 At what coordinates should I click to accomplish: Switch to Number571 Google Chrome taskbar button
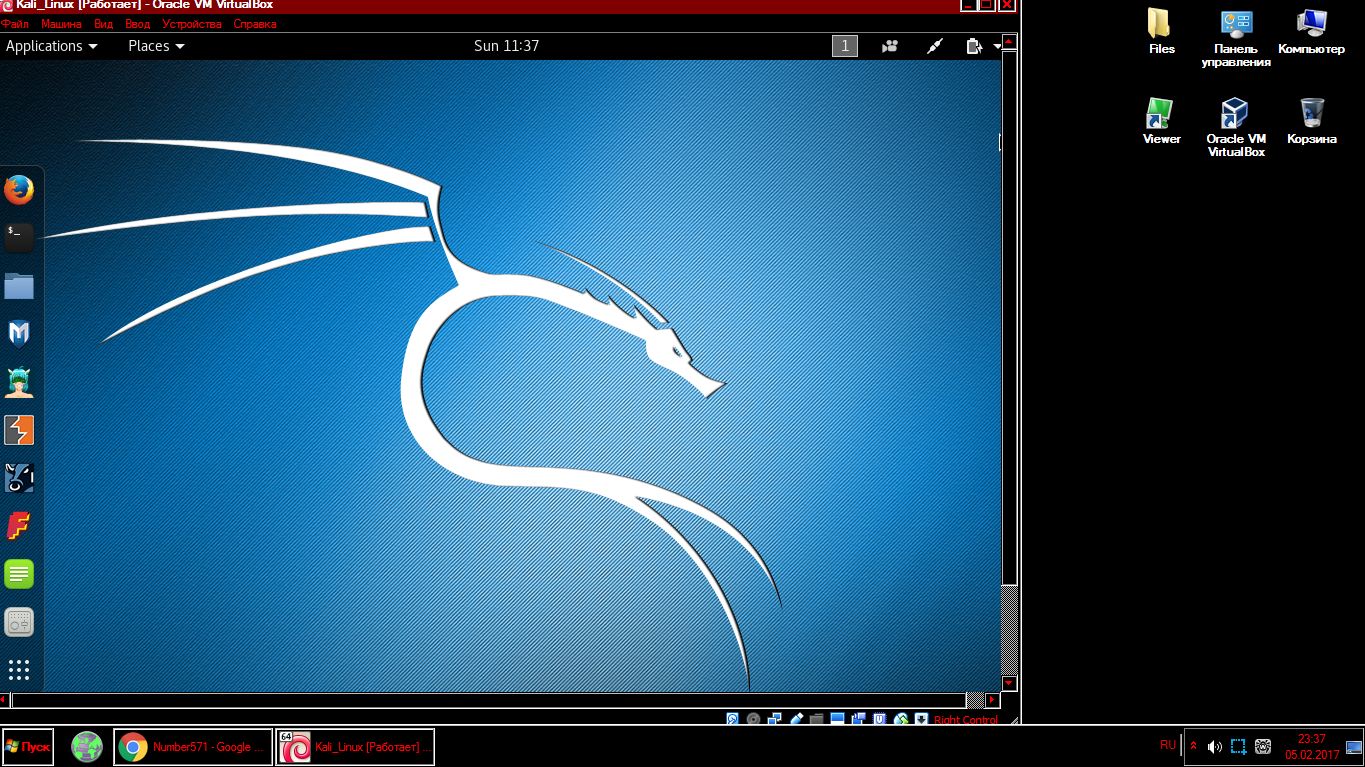[x=193, y=747]
